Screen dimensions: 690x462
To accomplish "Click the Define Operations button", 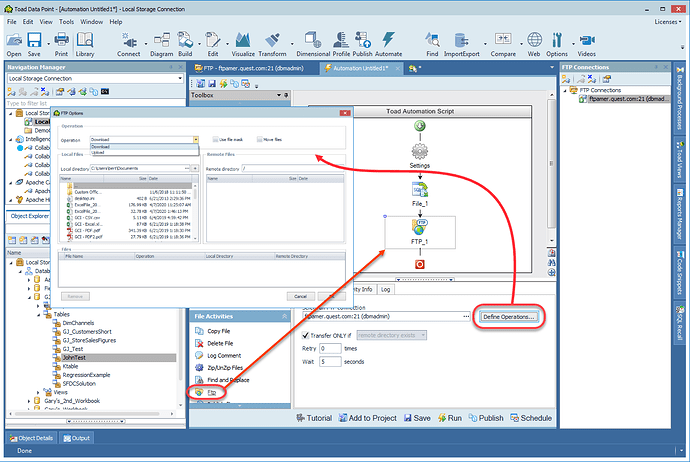I will tap(508, 317).
